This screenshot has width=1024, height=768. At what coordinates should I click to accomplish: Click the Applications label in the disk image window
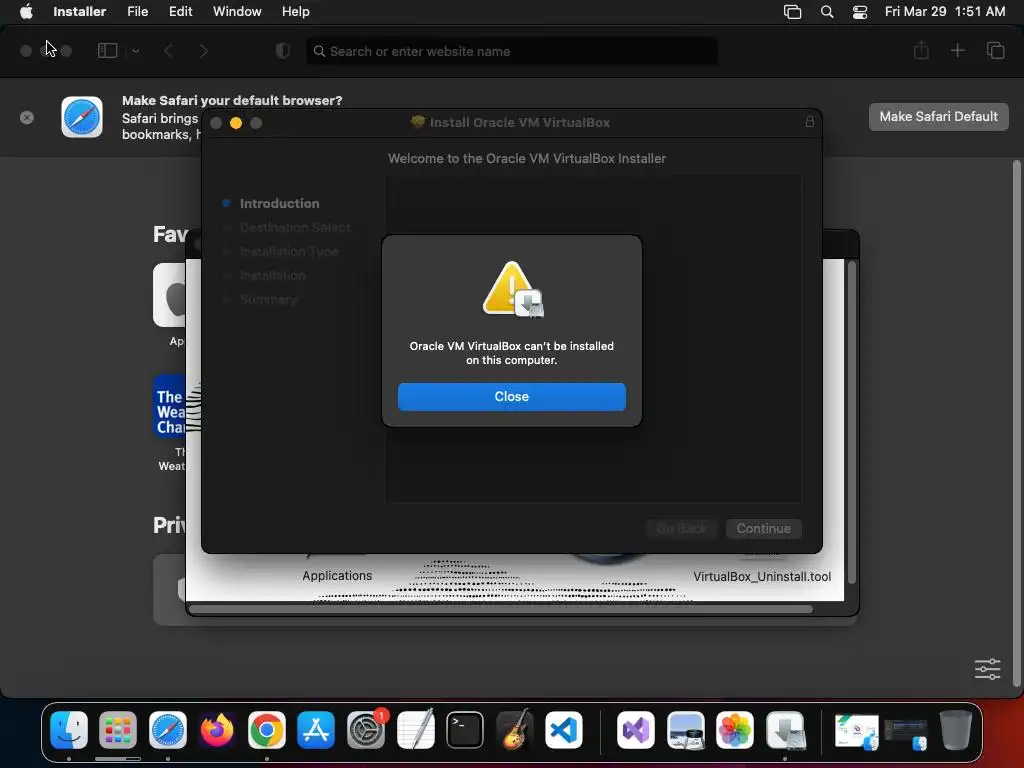click(337, 575)
